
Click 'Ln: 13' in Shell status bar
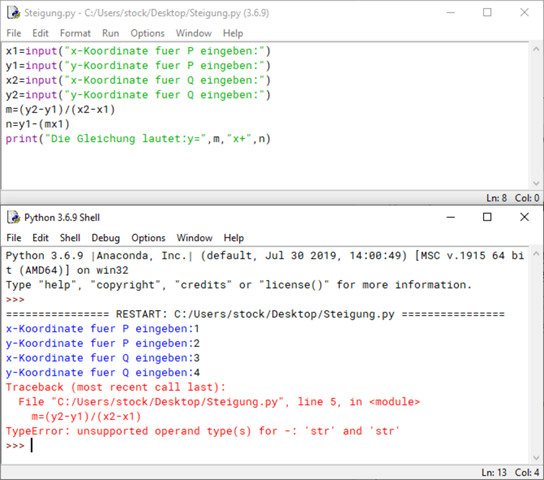pos(494,472)
